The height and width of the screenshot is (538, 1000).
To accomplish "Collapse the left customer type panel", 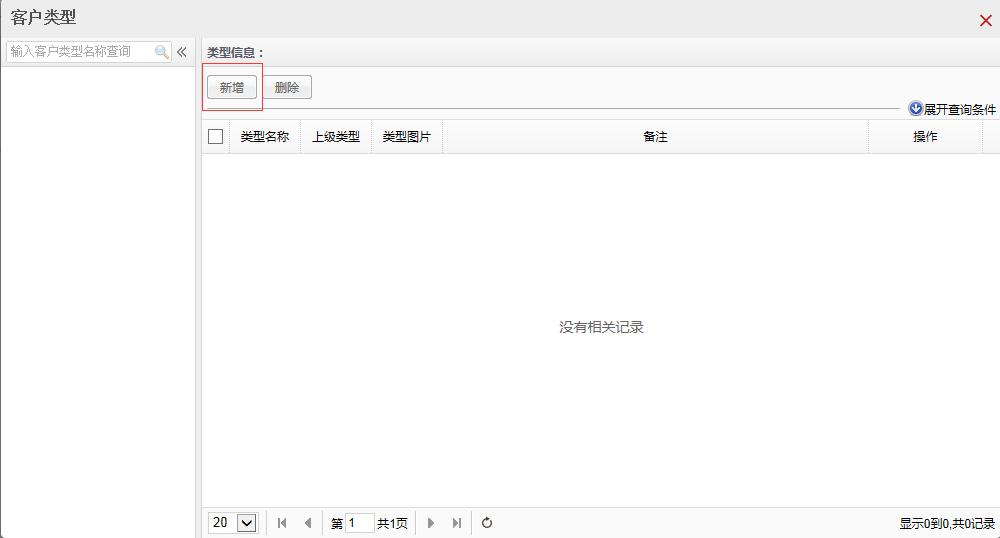I will tap(182, 52).
